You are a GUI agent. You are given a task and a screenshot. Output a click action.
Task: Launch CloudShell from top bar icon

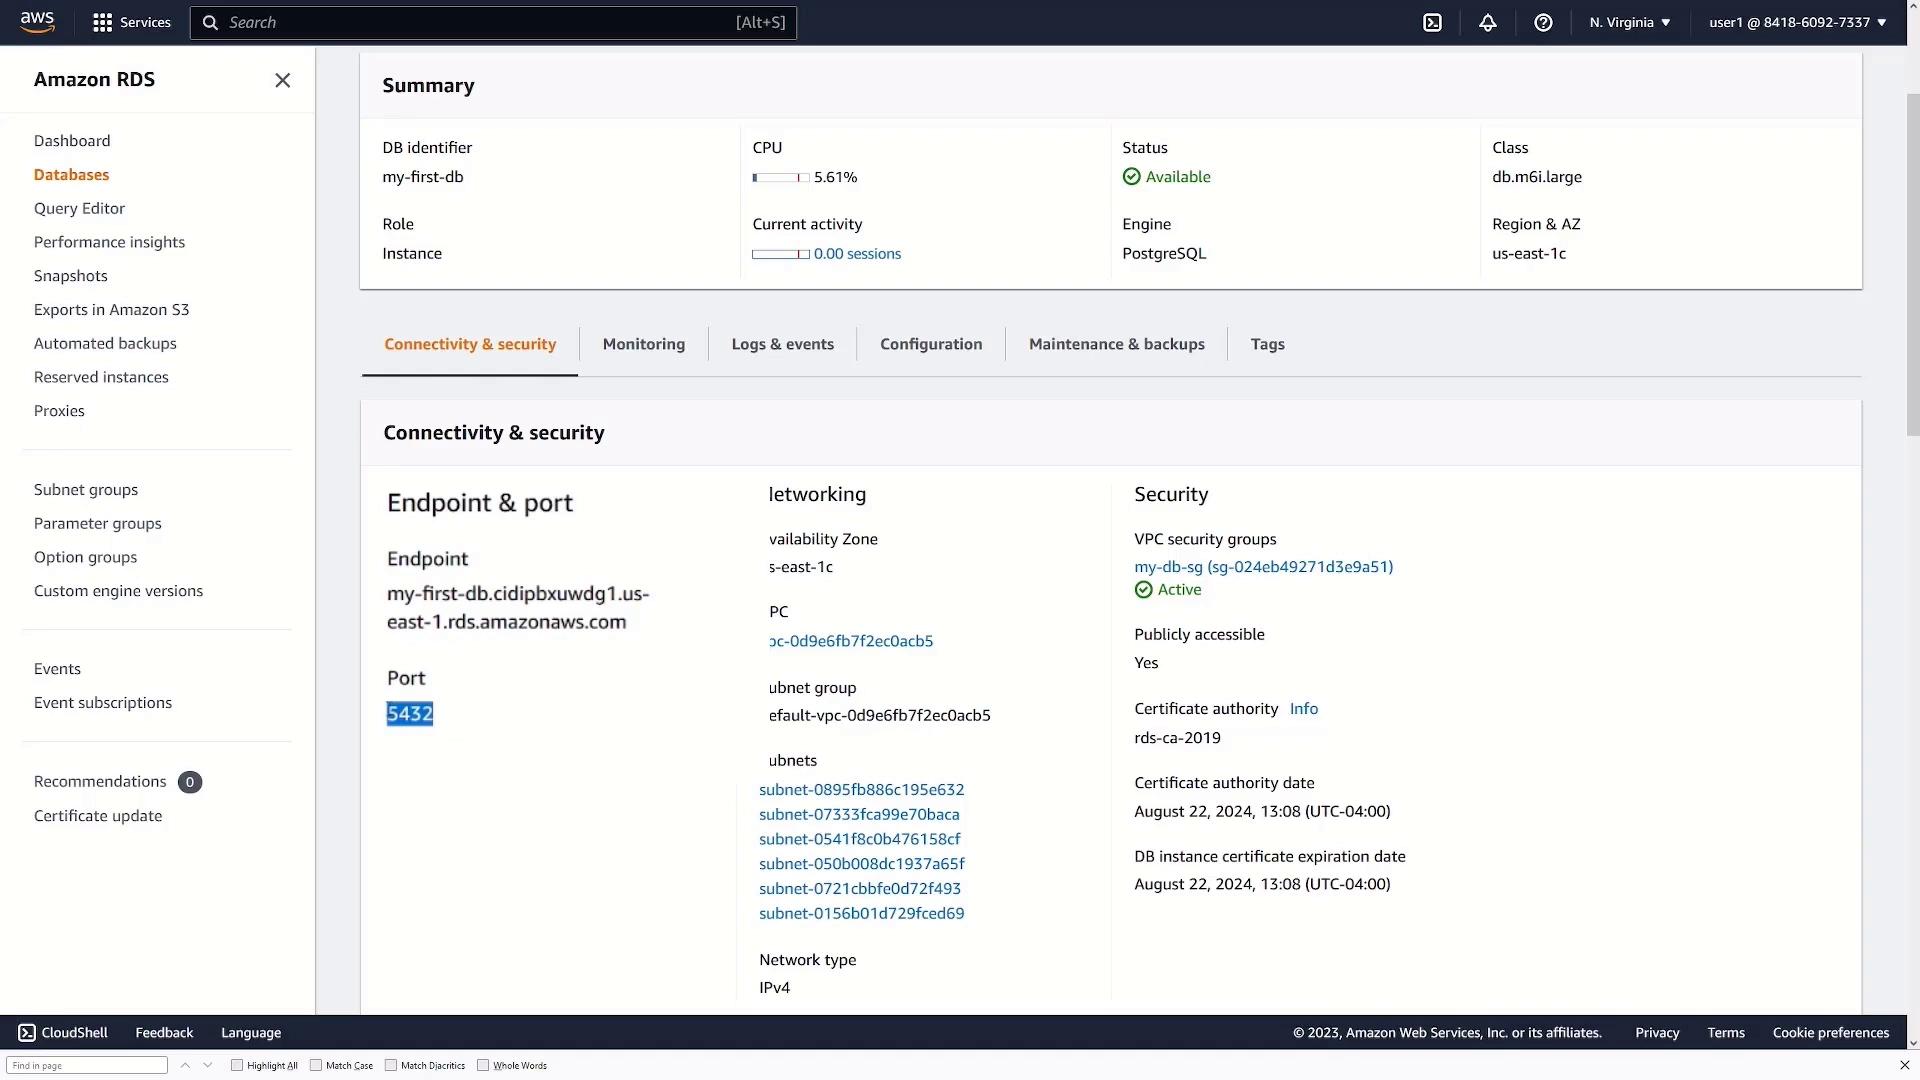[x=1432, y=22]
